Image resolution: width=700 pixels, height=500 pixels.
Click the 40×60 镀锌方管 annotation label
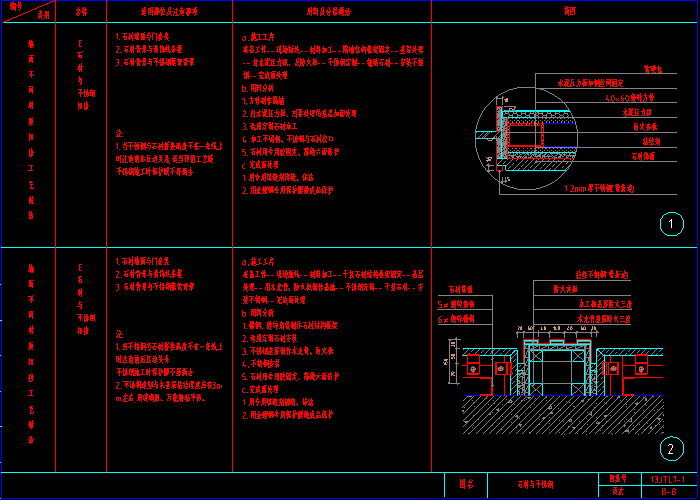[630, 98]
